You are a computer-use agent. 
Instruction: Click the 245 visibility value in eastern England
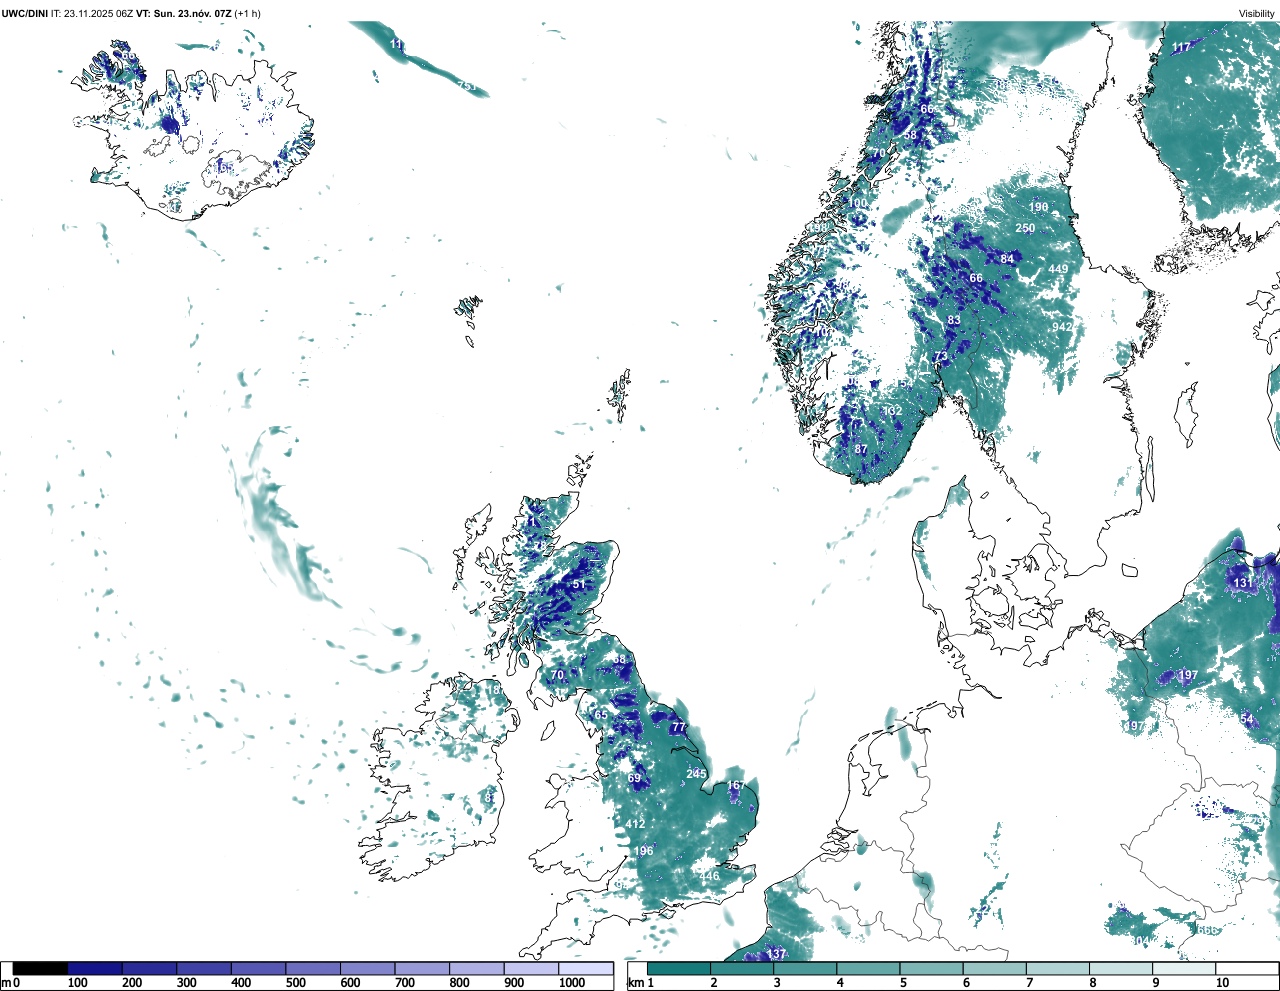coord(696,773)
